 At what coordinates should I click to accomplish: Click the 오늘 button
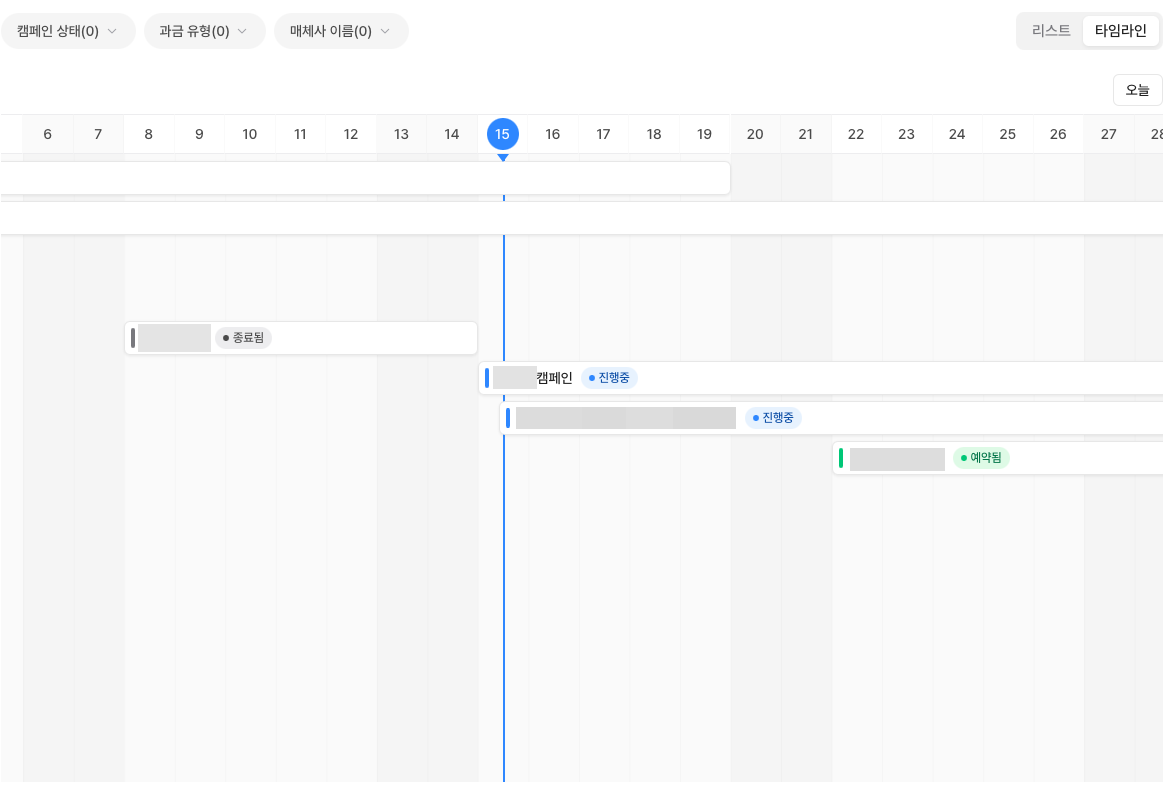(1137, 90)
